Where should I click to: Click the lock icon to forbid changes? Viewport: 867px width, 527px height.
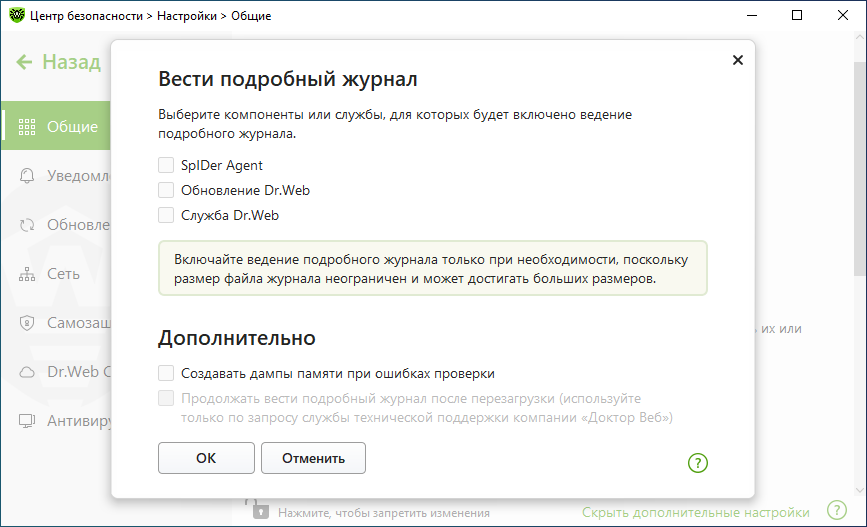pos(258,509)
